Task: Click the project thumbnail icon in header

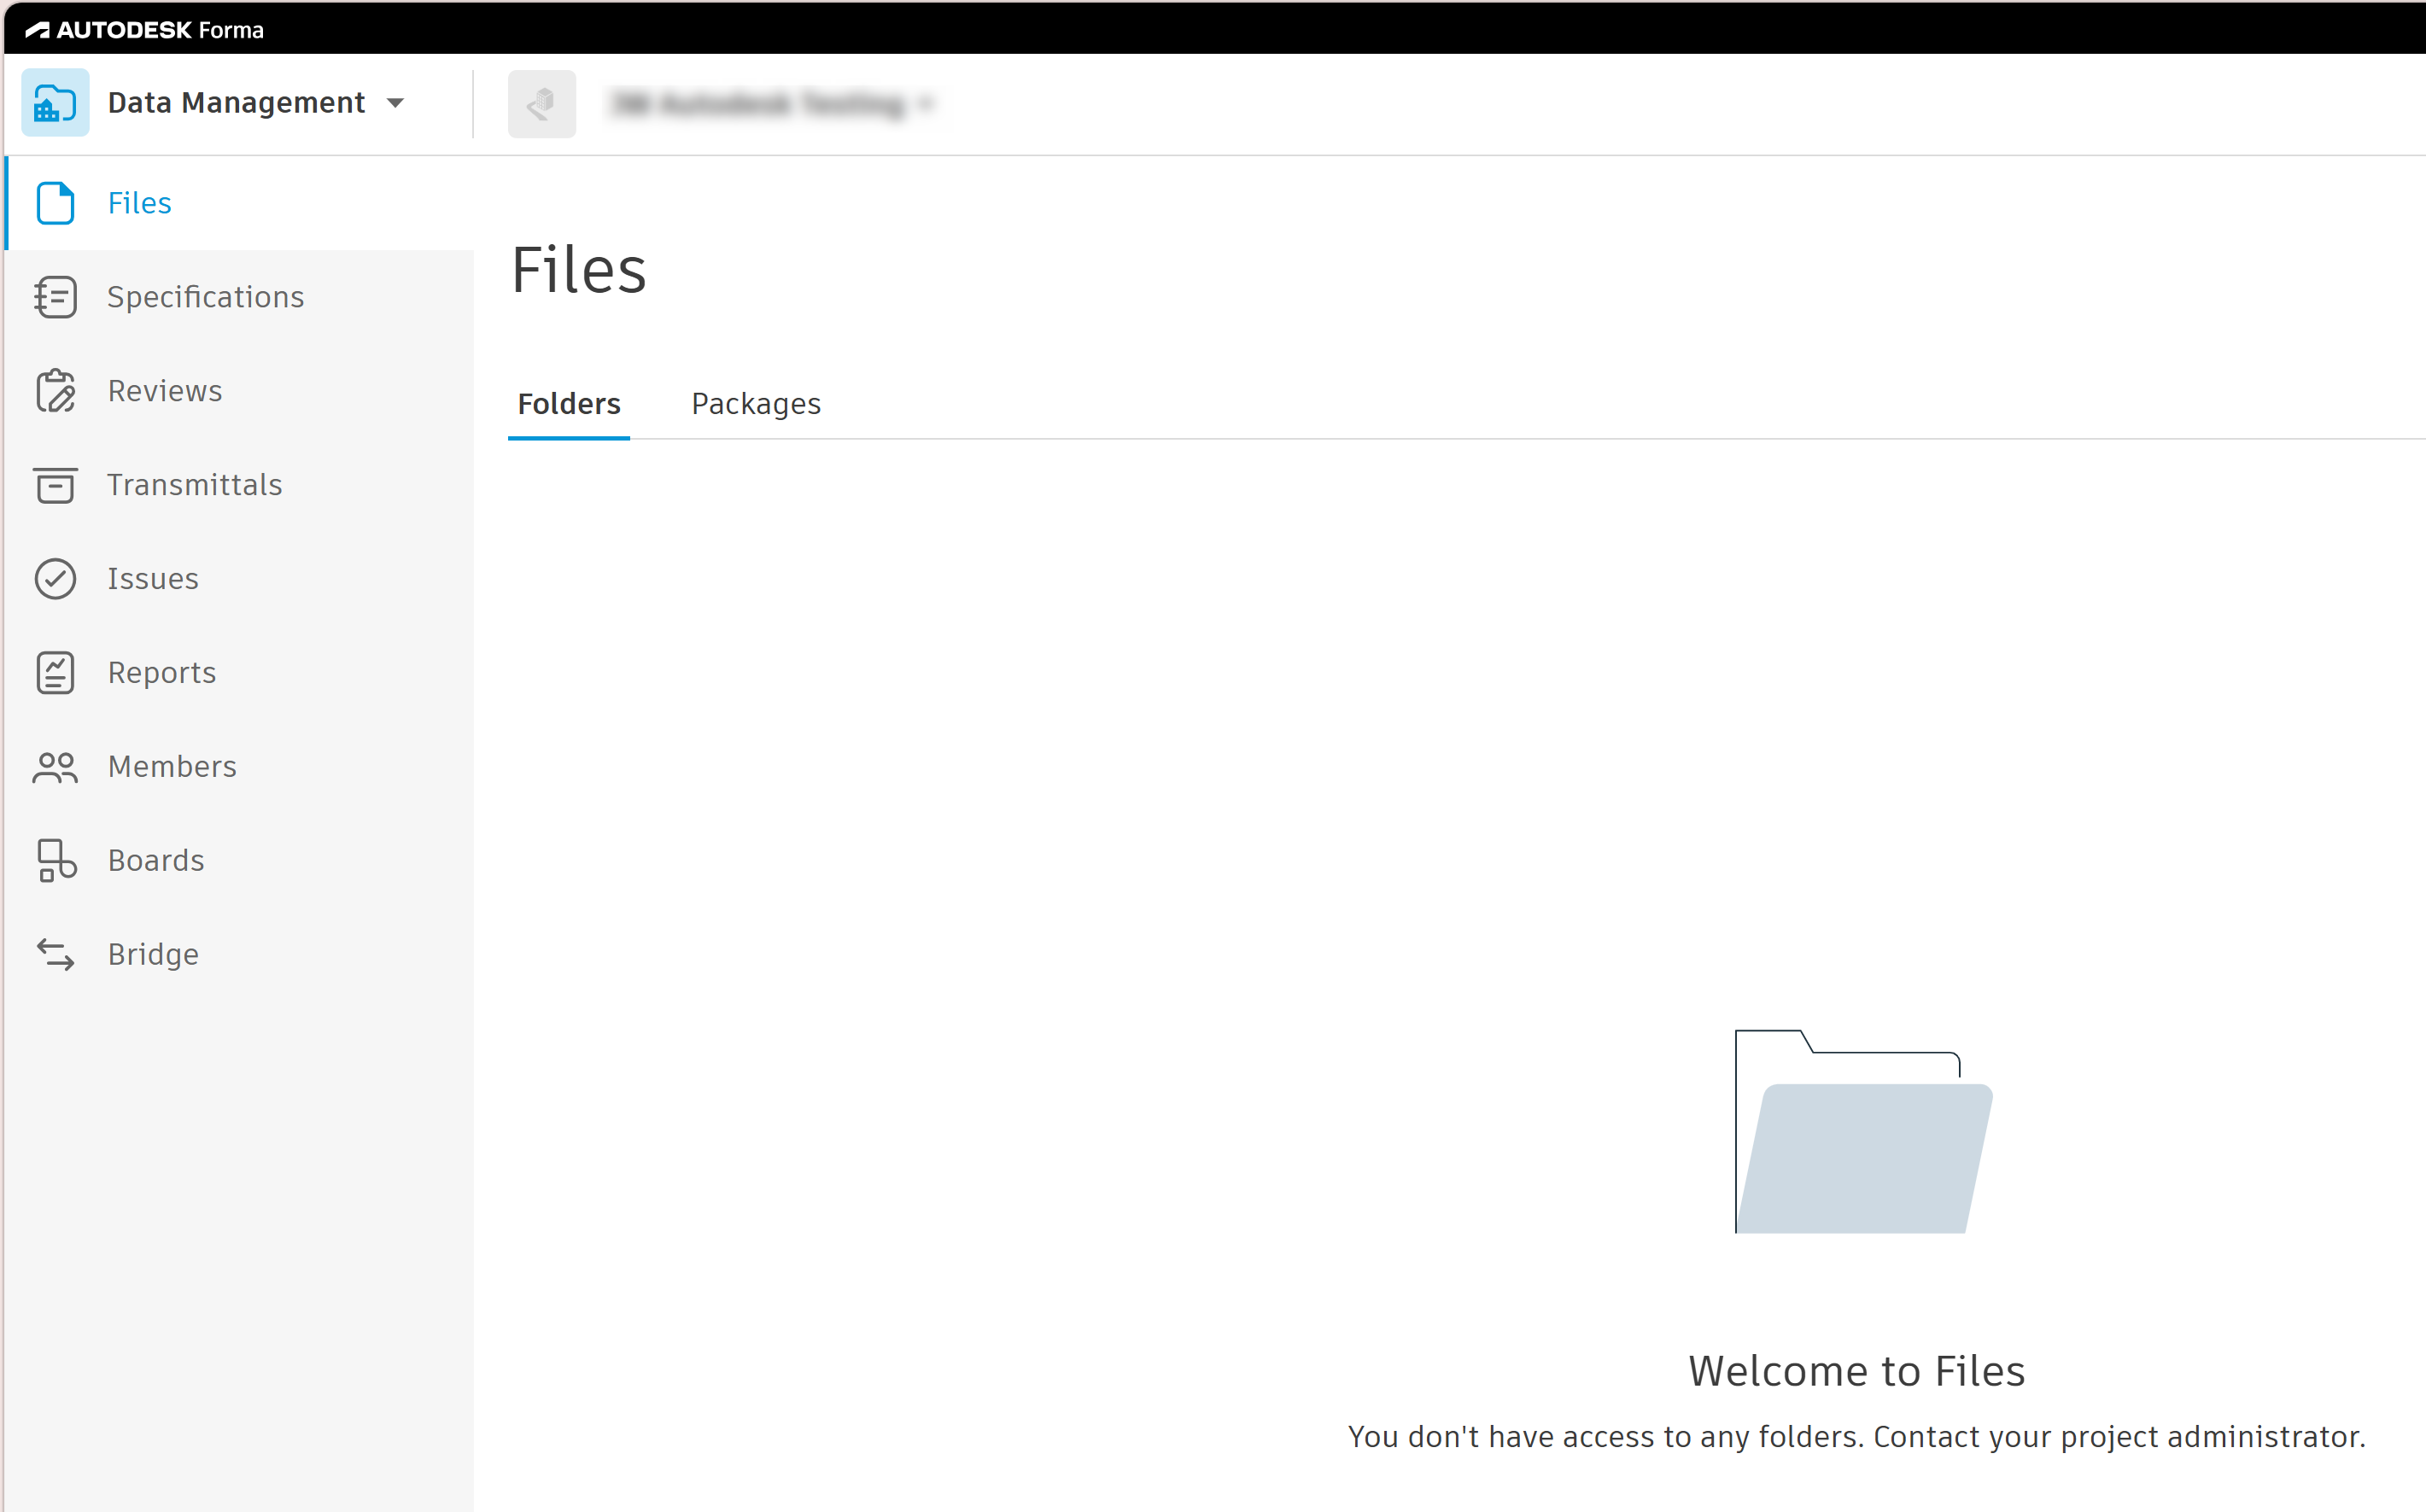Action: [542, 104]
